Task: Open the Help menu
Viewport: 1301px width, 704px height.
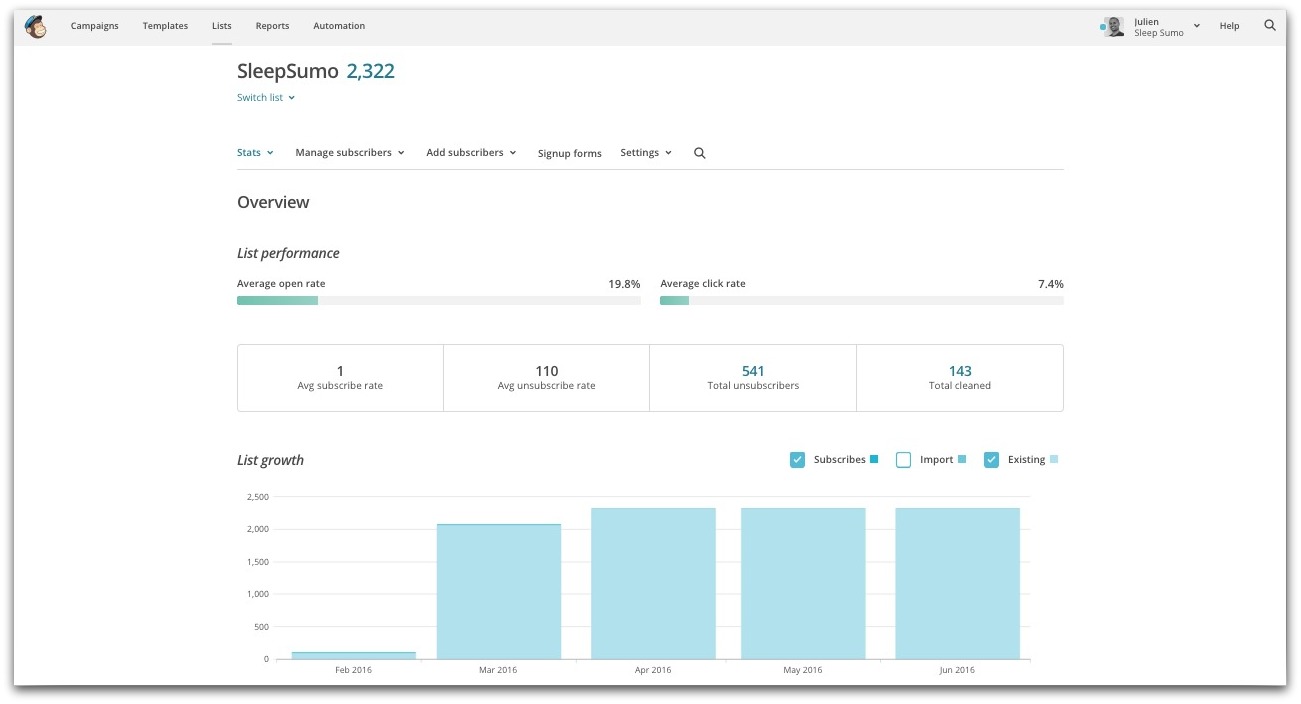Action: pyautogui.click(x=1229, y=26)
